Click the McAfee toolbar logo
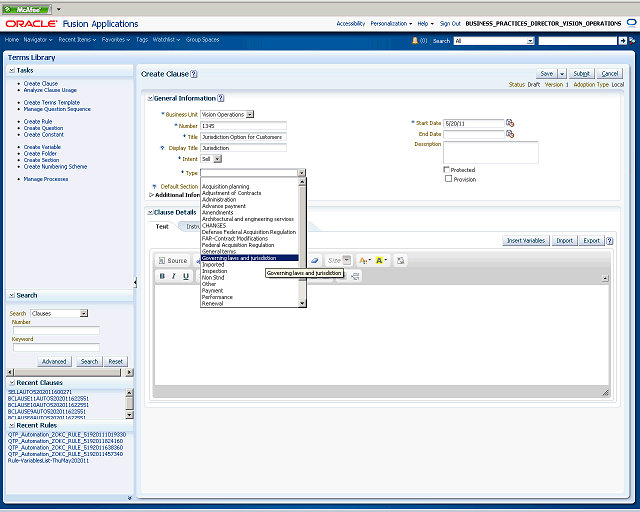This screenshot has height=512, width=640. [27, 9]
